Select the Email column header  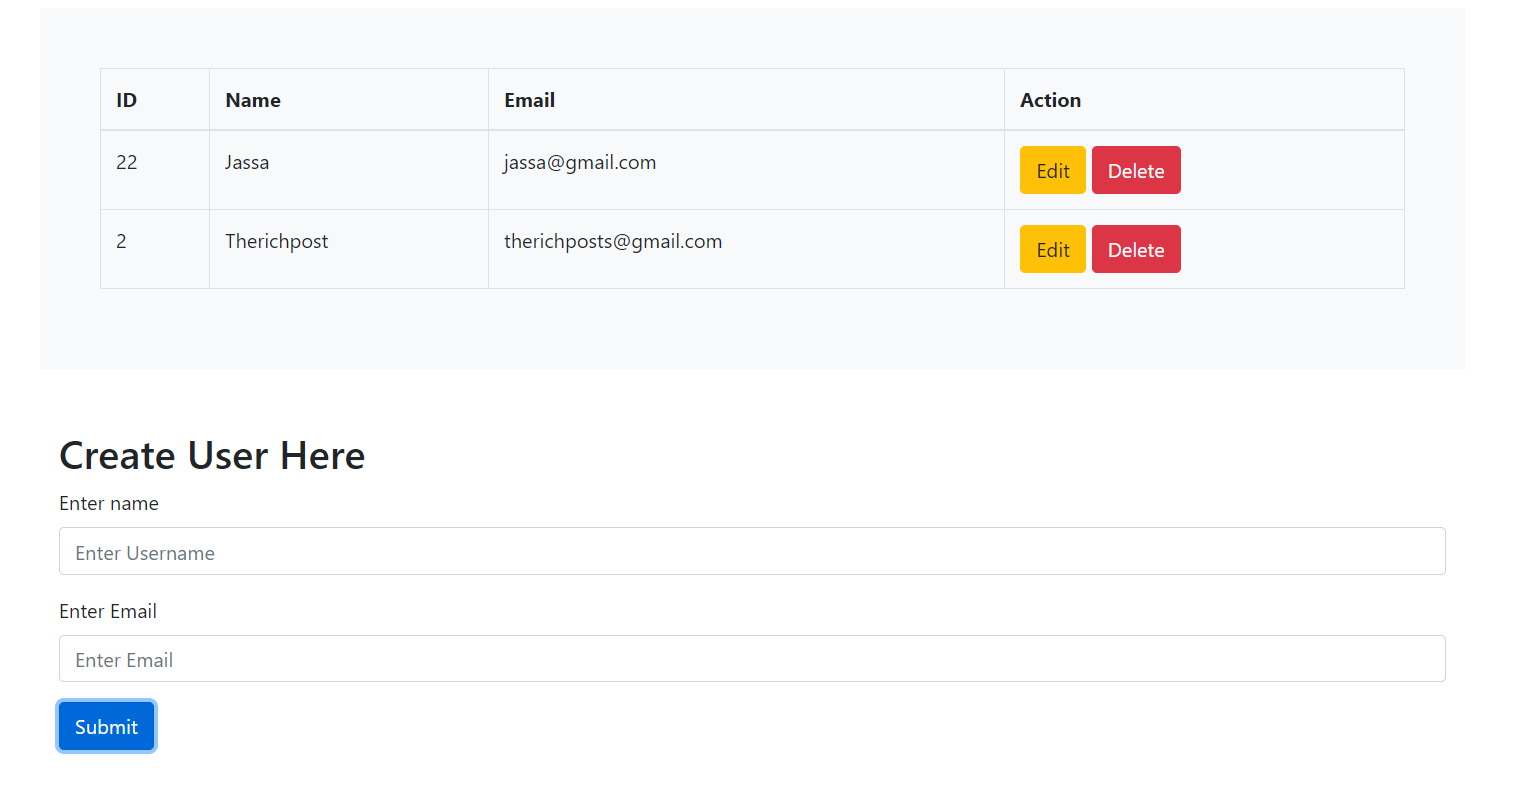click(x=529, y=100)
